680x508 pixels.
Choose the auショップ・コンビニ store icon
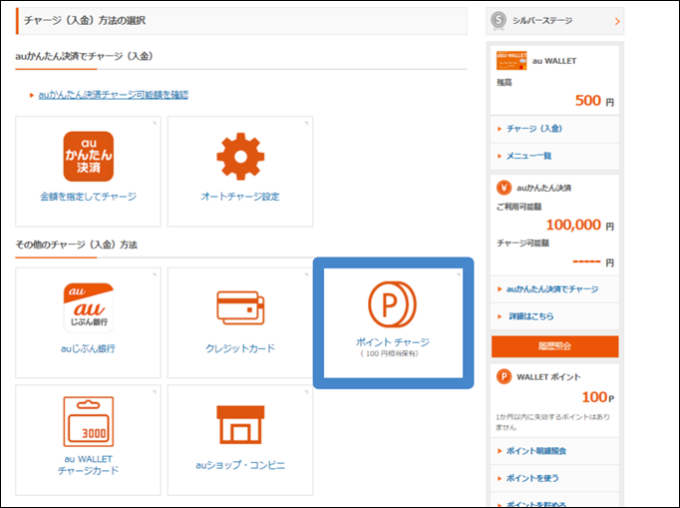coord(240,425)
